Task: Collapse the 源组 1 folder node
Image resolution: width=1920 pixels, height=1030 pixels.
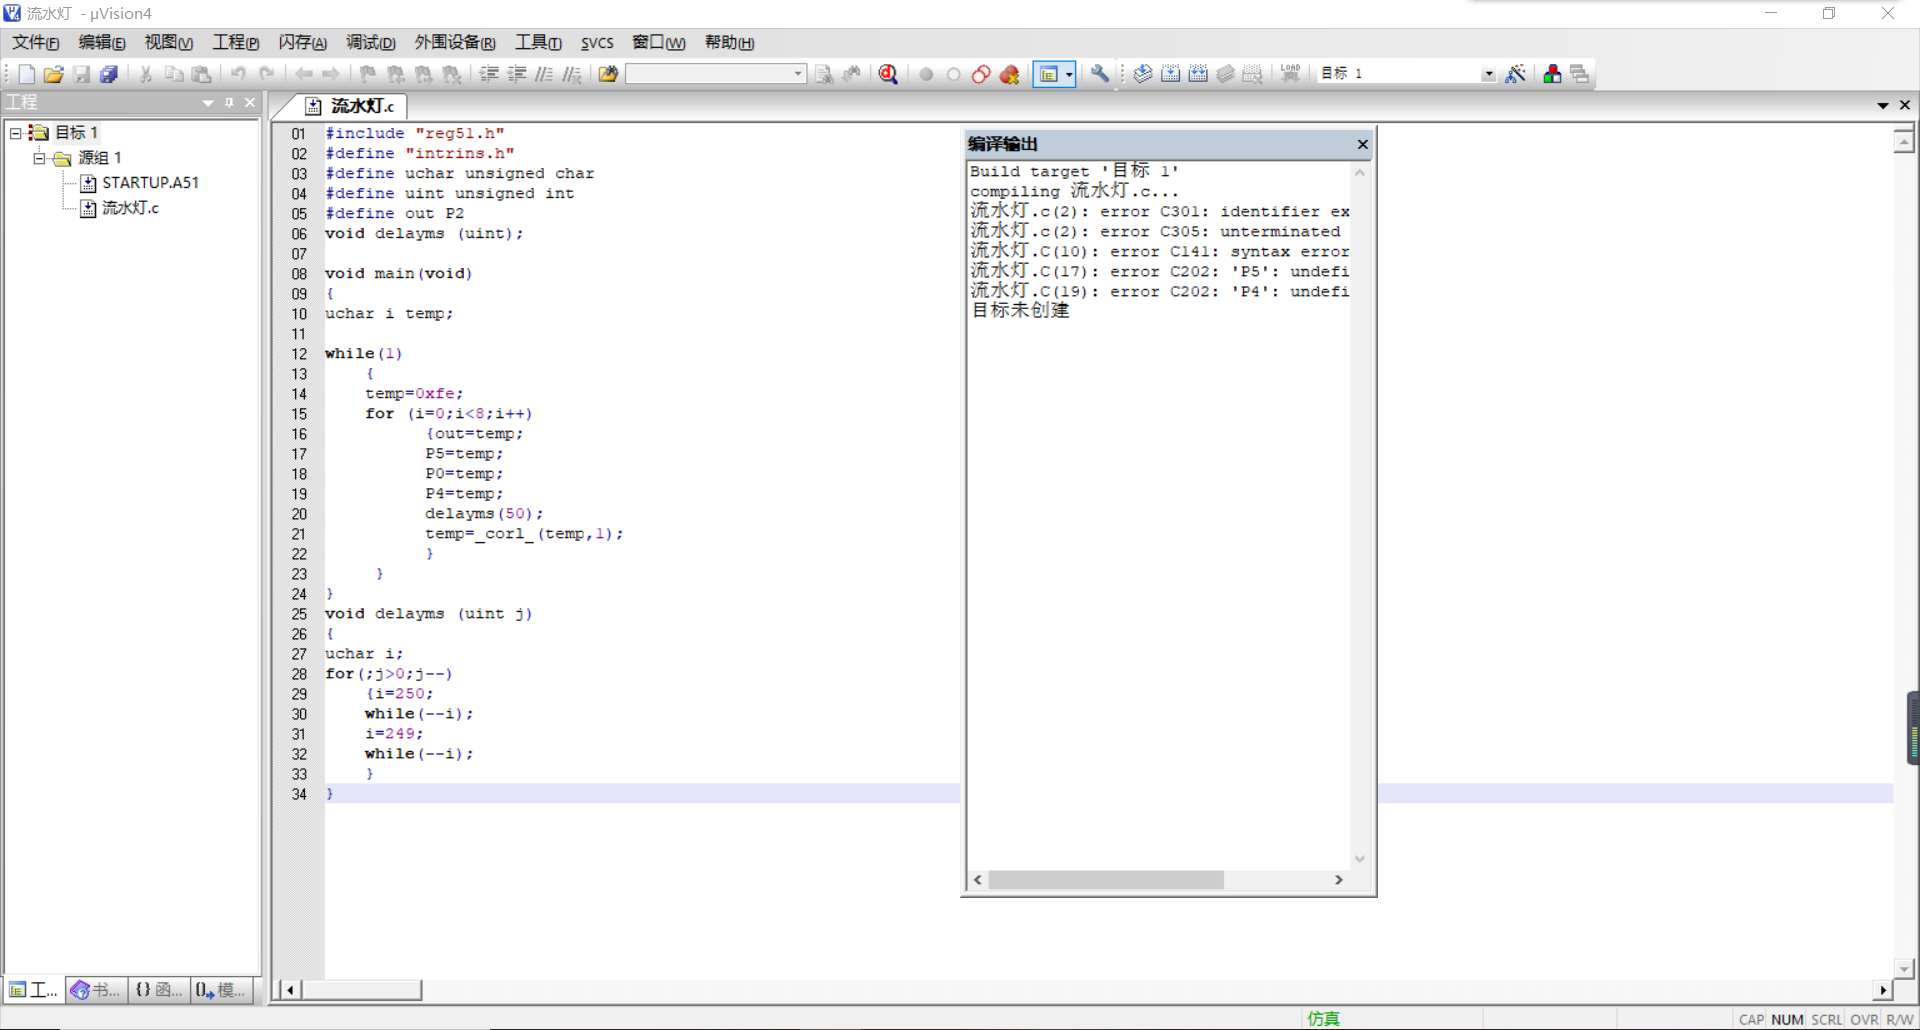Action: (x=39, y=158)
